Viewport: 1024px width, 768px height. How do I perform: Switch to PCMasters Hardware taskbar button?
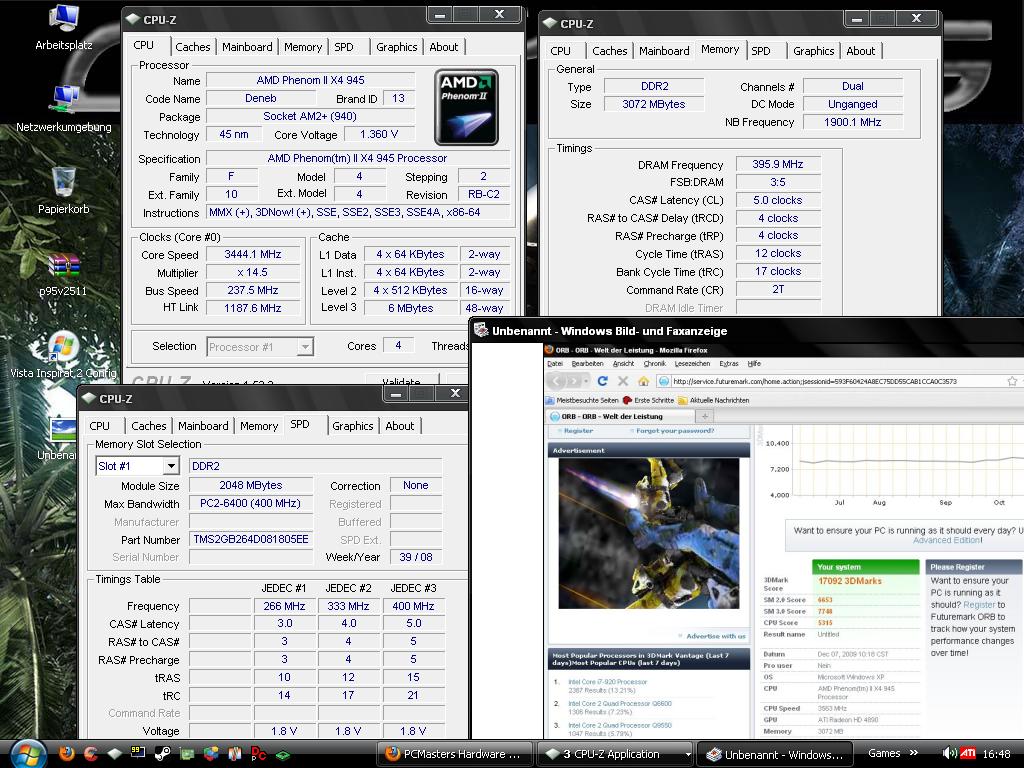point(453,754)
